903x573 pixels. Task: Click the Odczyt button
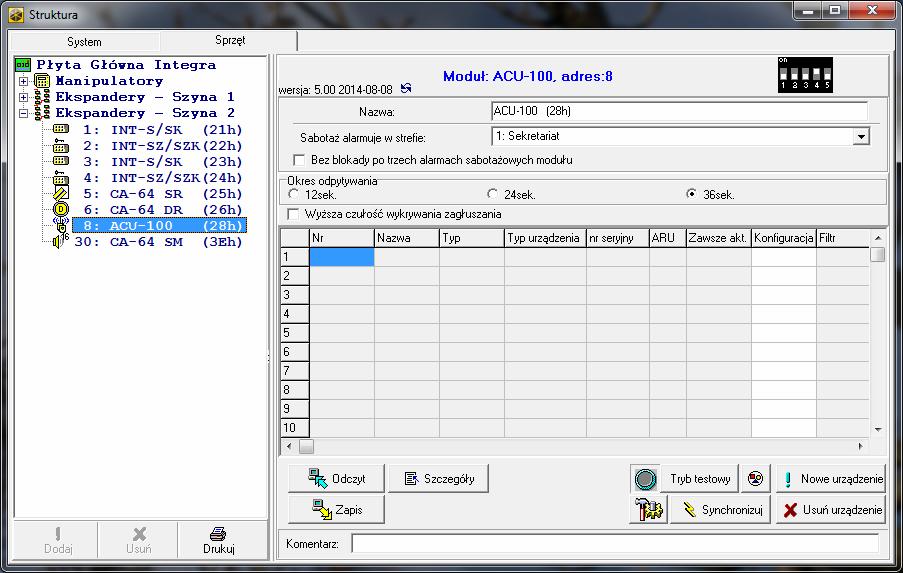(336, 479)
